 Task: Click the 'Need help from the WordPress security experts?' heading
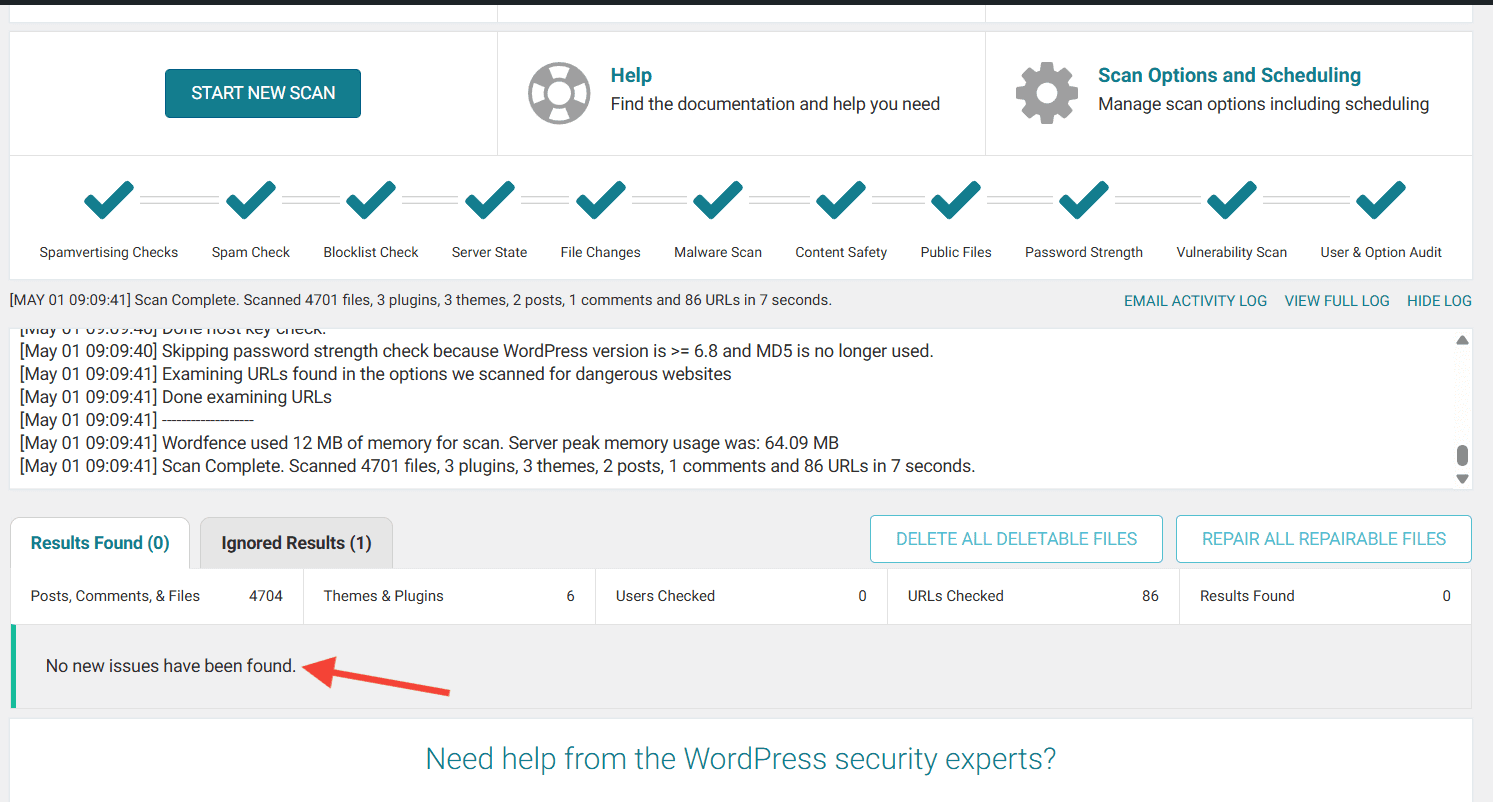(x=740, y=759)
